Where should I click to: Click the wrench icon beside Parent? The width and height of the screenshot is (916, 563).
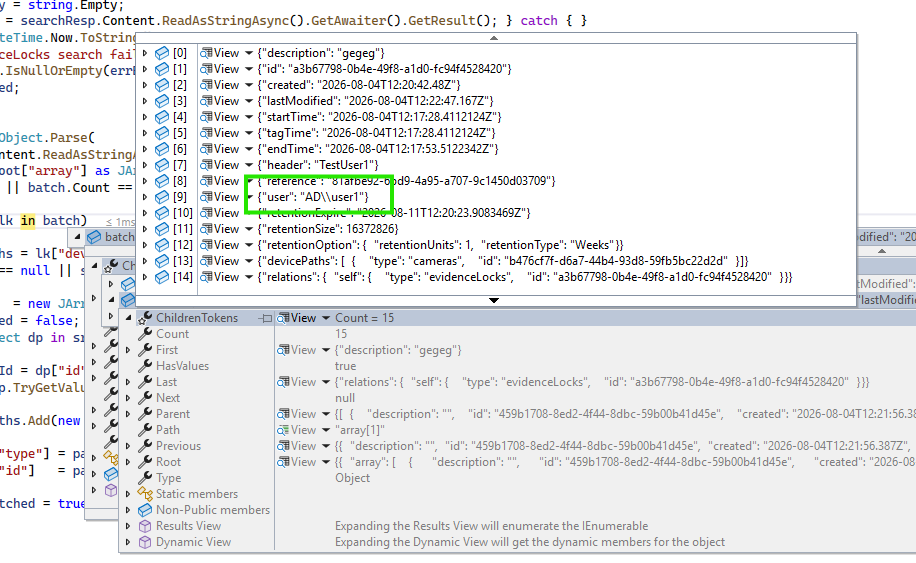tap(145, 413)
